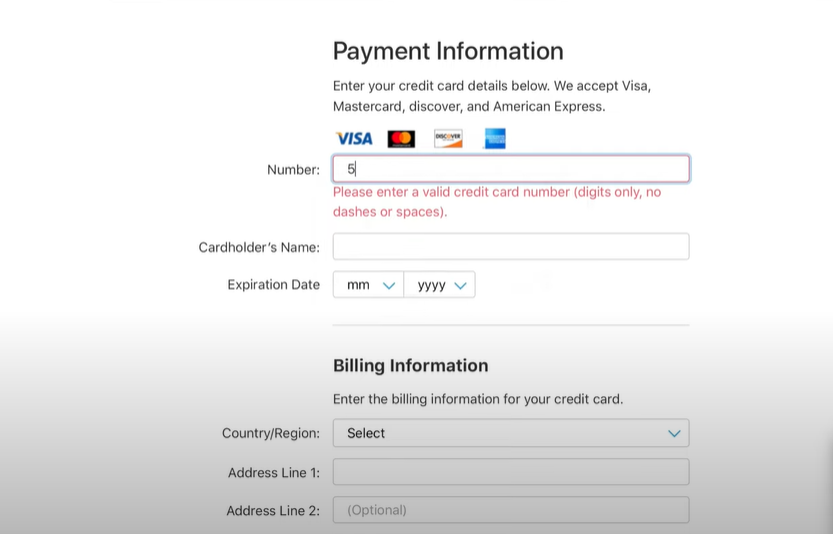Click the "Expiration Date" label
The height and width of the screenshot is (534, 833).
(273, 285)
